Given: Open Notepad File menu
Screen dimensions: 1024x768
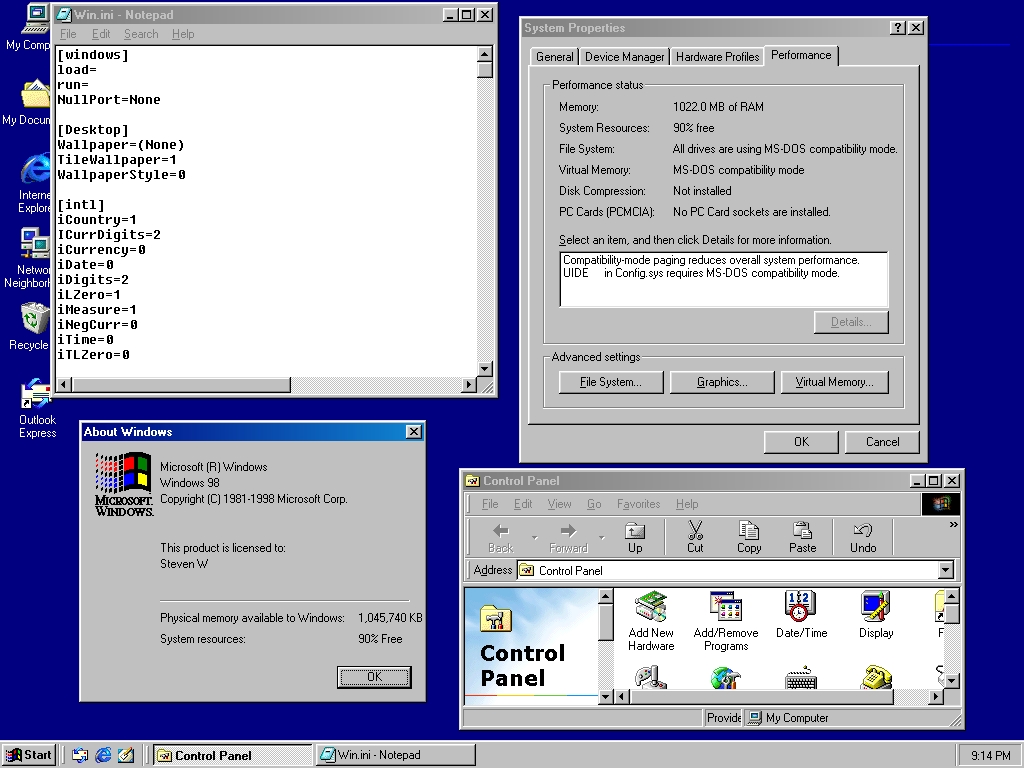Looking at the screenshot, I should [x=68, y=34].
